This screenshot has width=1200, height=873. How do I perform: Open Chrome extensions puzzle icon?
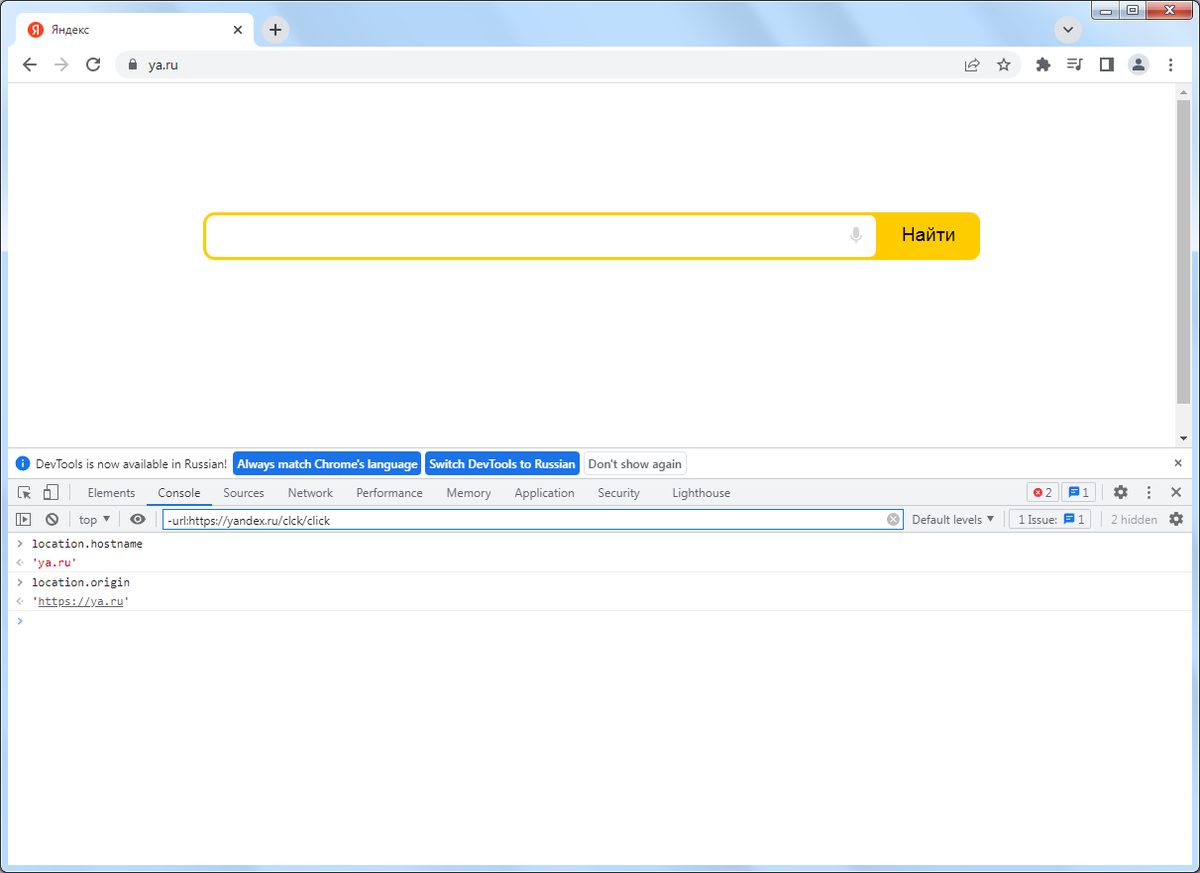[x=1043, y=64]
